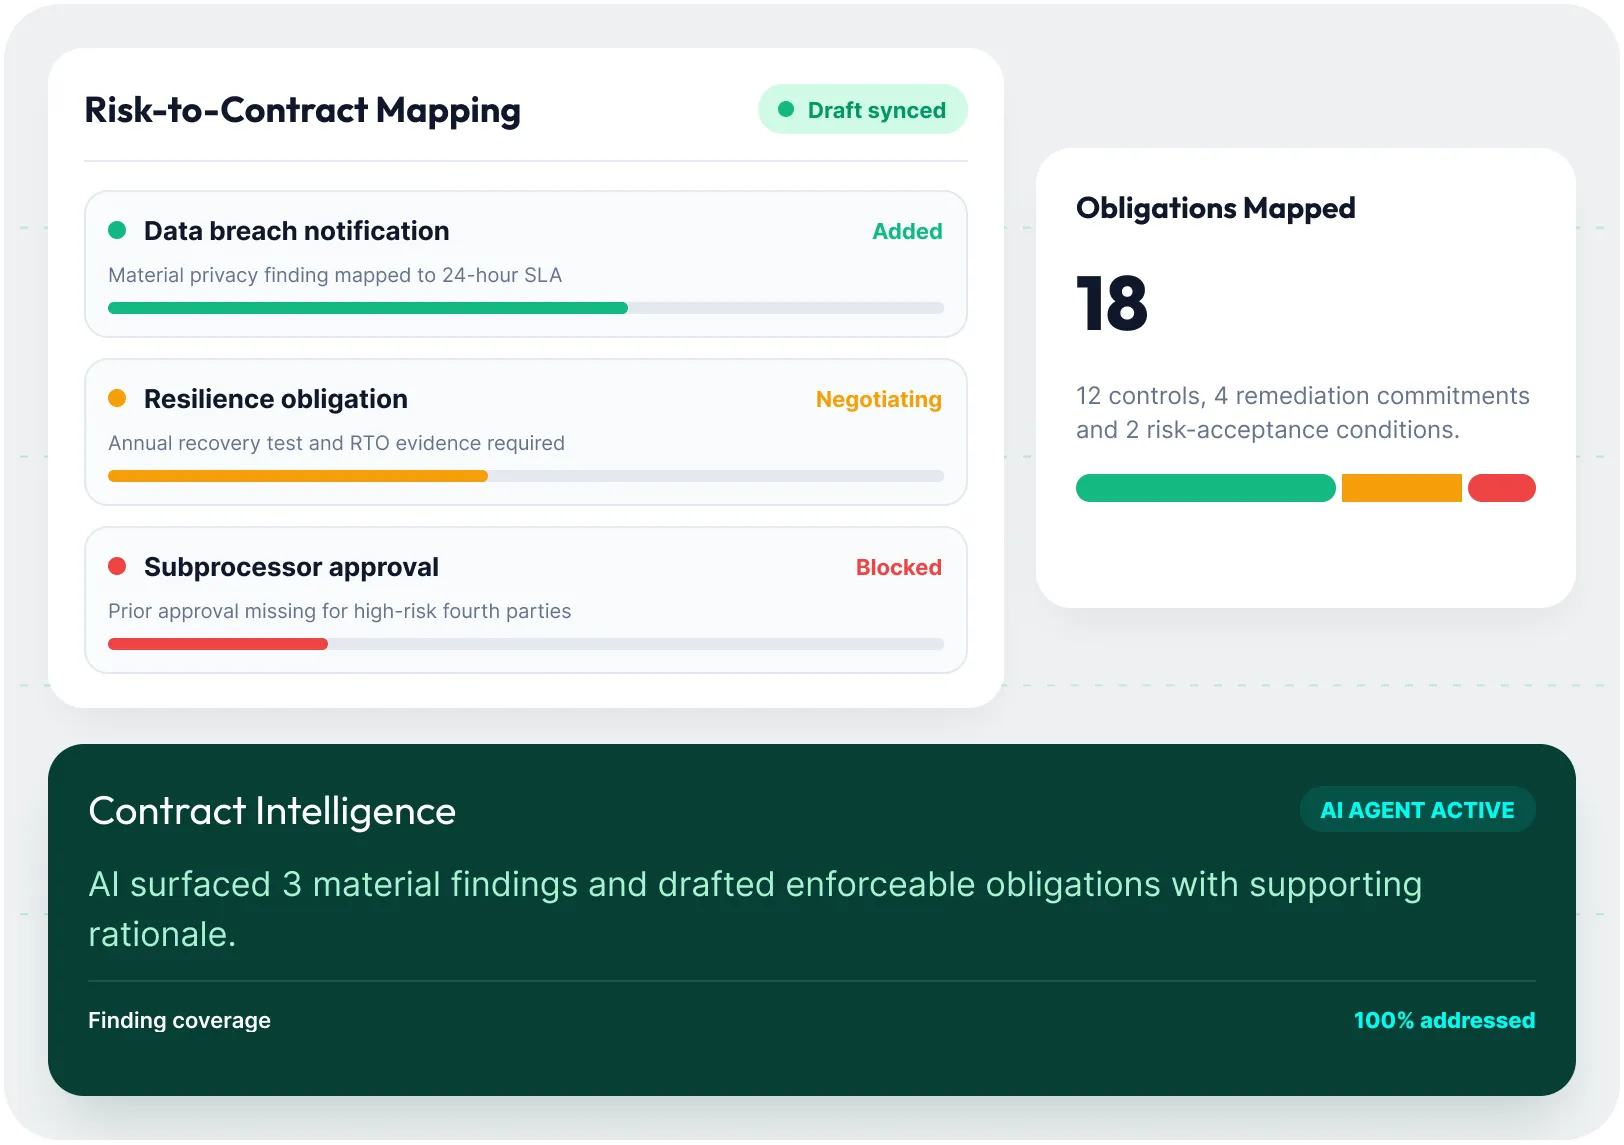Select orange segment of Obligations Mapped bar
The image size is (1624, 1145).
[x=1402, y=488]
